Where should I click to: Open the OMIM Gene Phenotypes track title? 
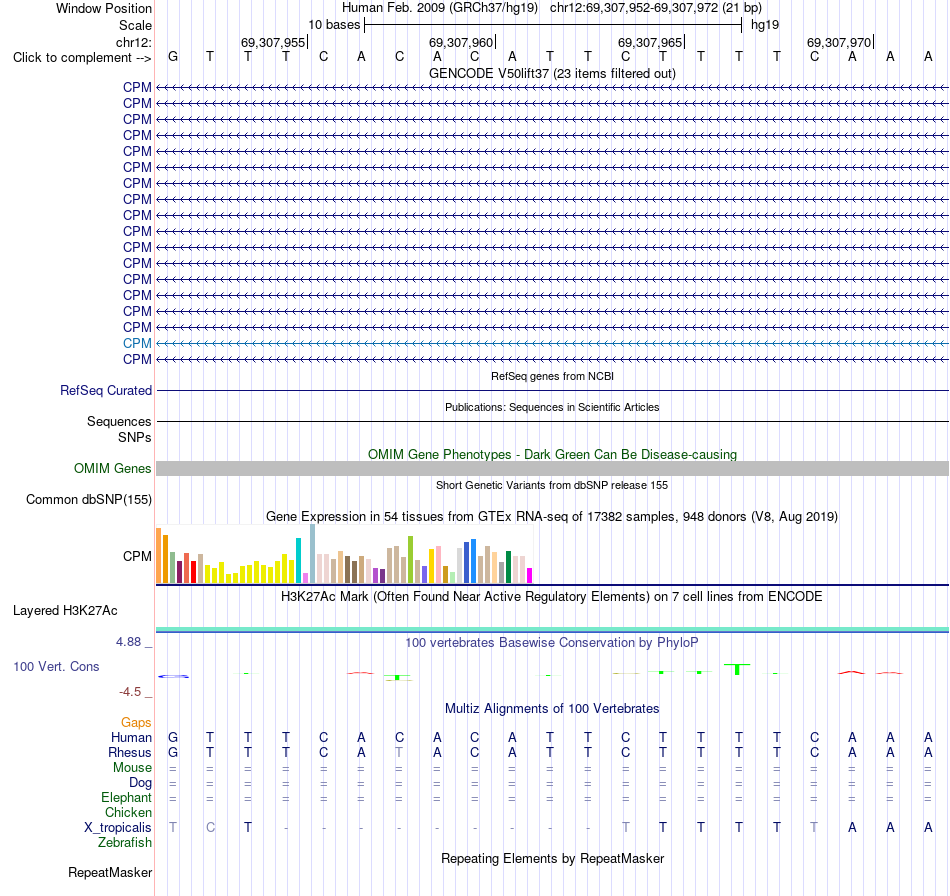pyautogui.click(x=552, y=454)
